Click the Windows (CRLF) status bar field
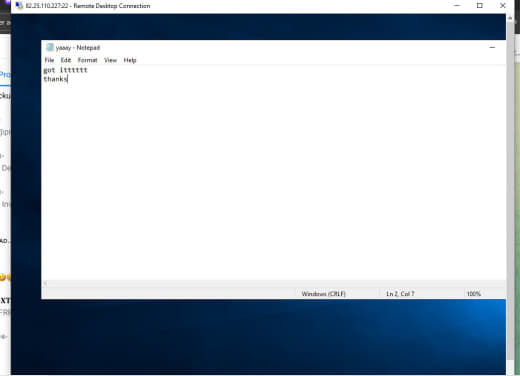 323,294
